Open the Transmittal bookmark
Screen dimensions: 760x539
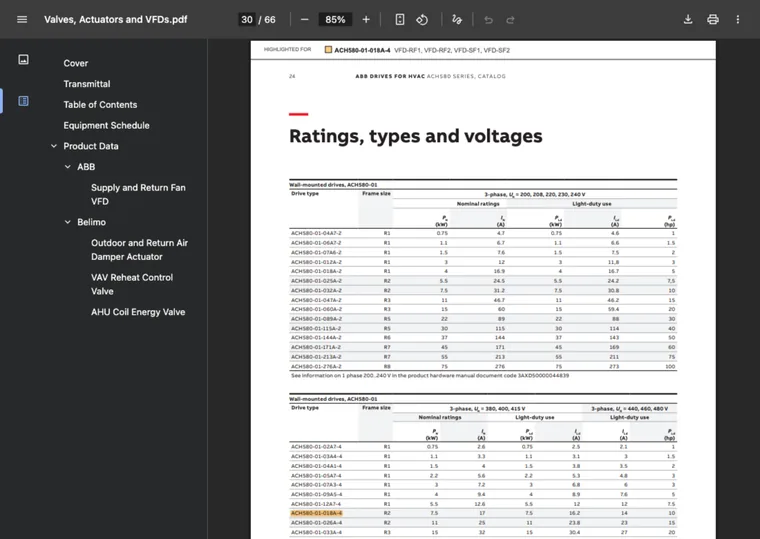pyautogui.click(x=87, y=84)
